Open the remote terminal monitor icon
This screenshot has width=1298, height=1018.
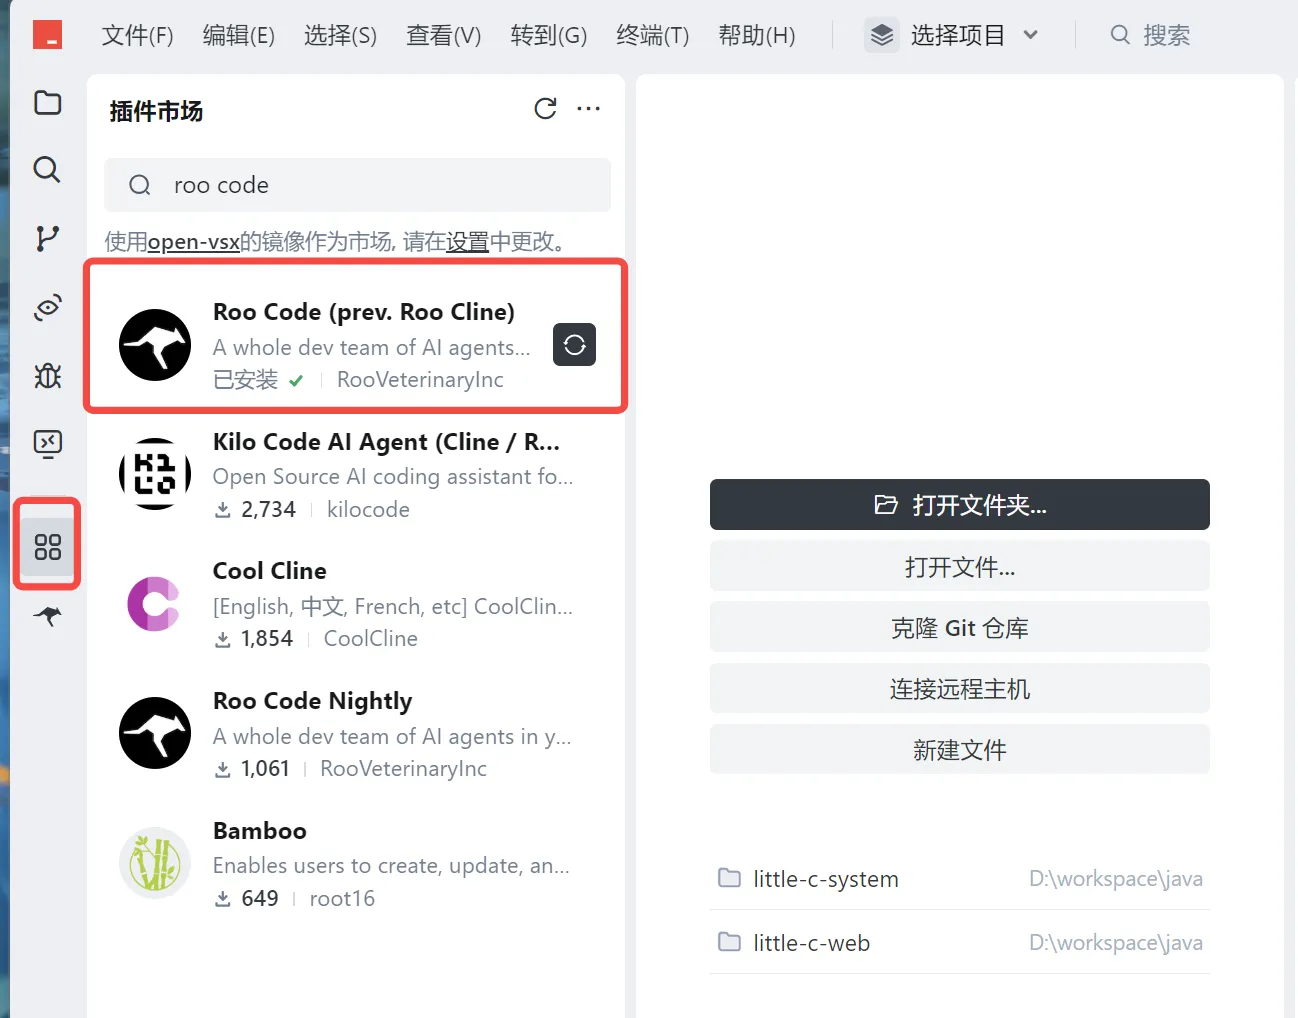[47, 443]
